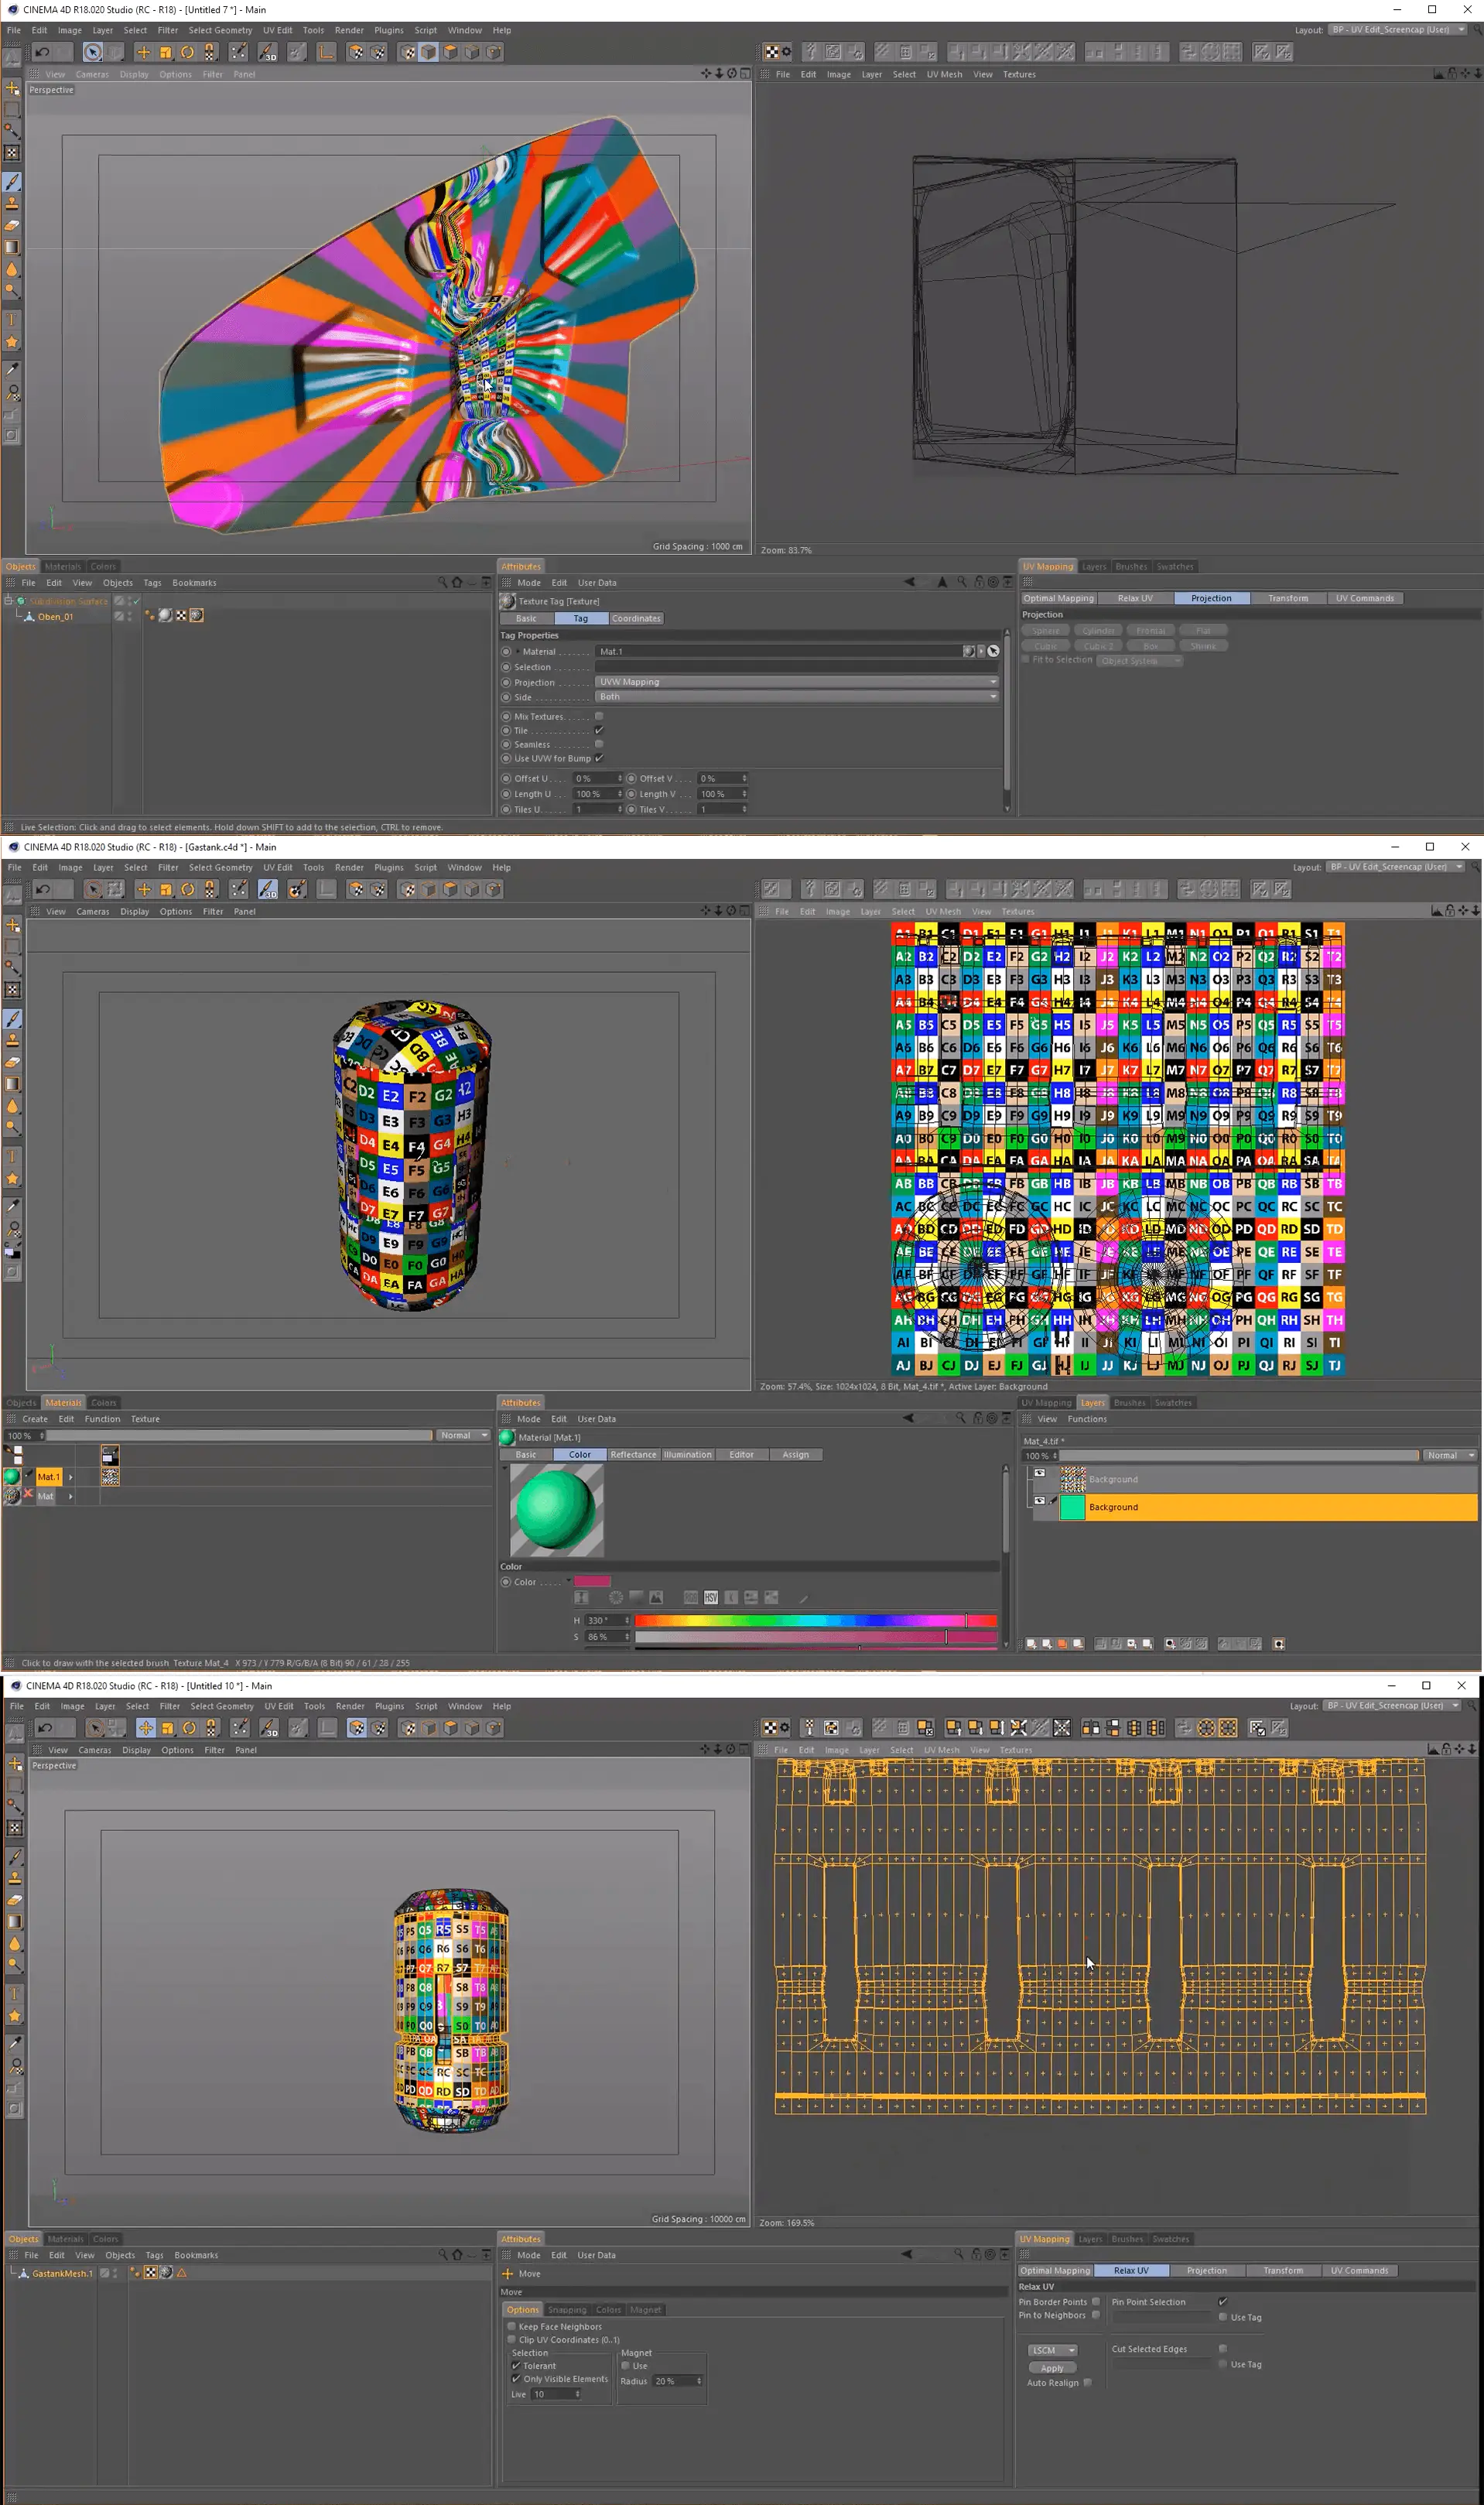Click eyedropper icon in Gastank color chooser row

click(803, 1597)
